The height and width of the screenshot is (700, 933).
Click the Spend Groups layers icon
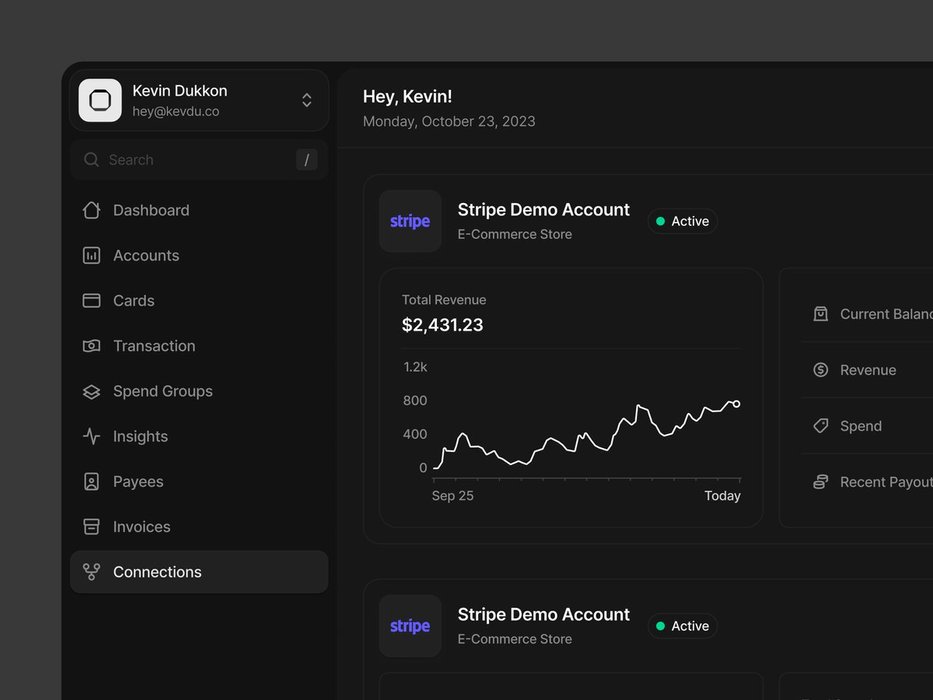point(91,392)
